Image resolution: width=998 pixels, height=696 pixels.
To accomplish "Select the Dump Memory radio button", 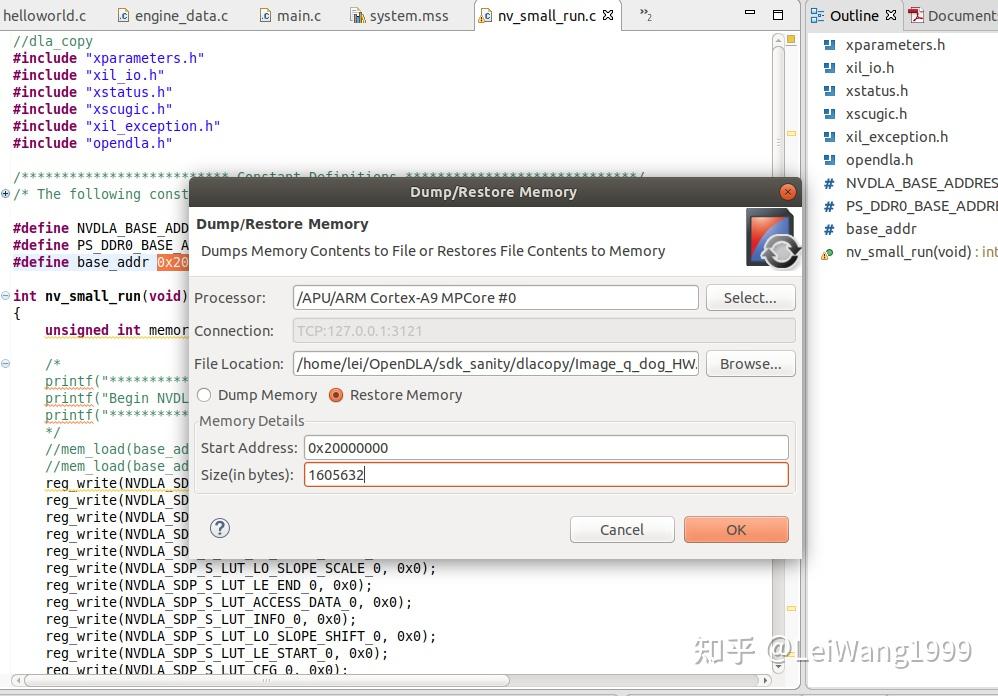I will pyautogui.click(x=204, y=395).
